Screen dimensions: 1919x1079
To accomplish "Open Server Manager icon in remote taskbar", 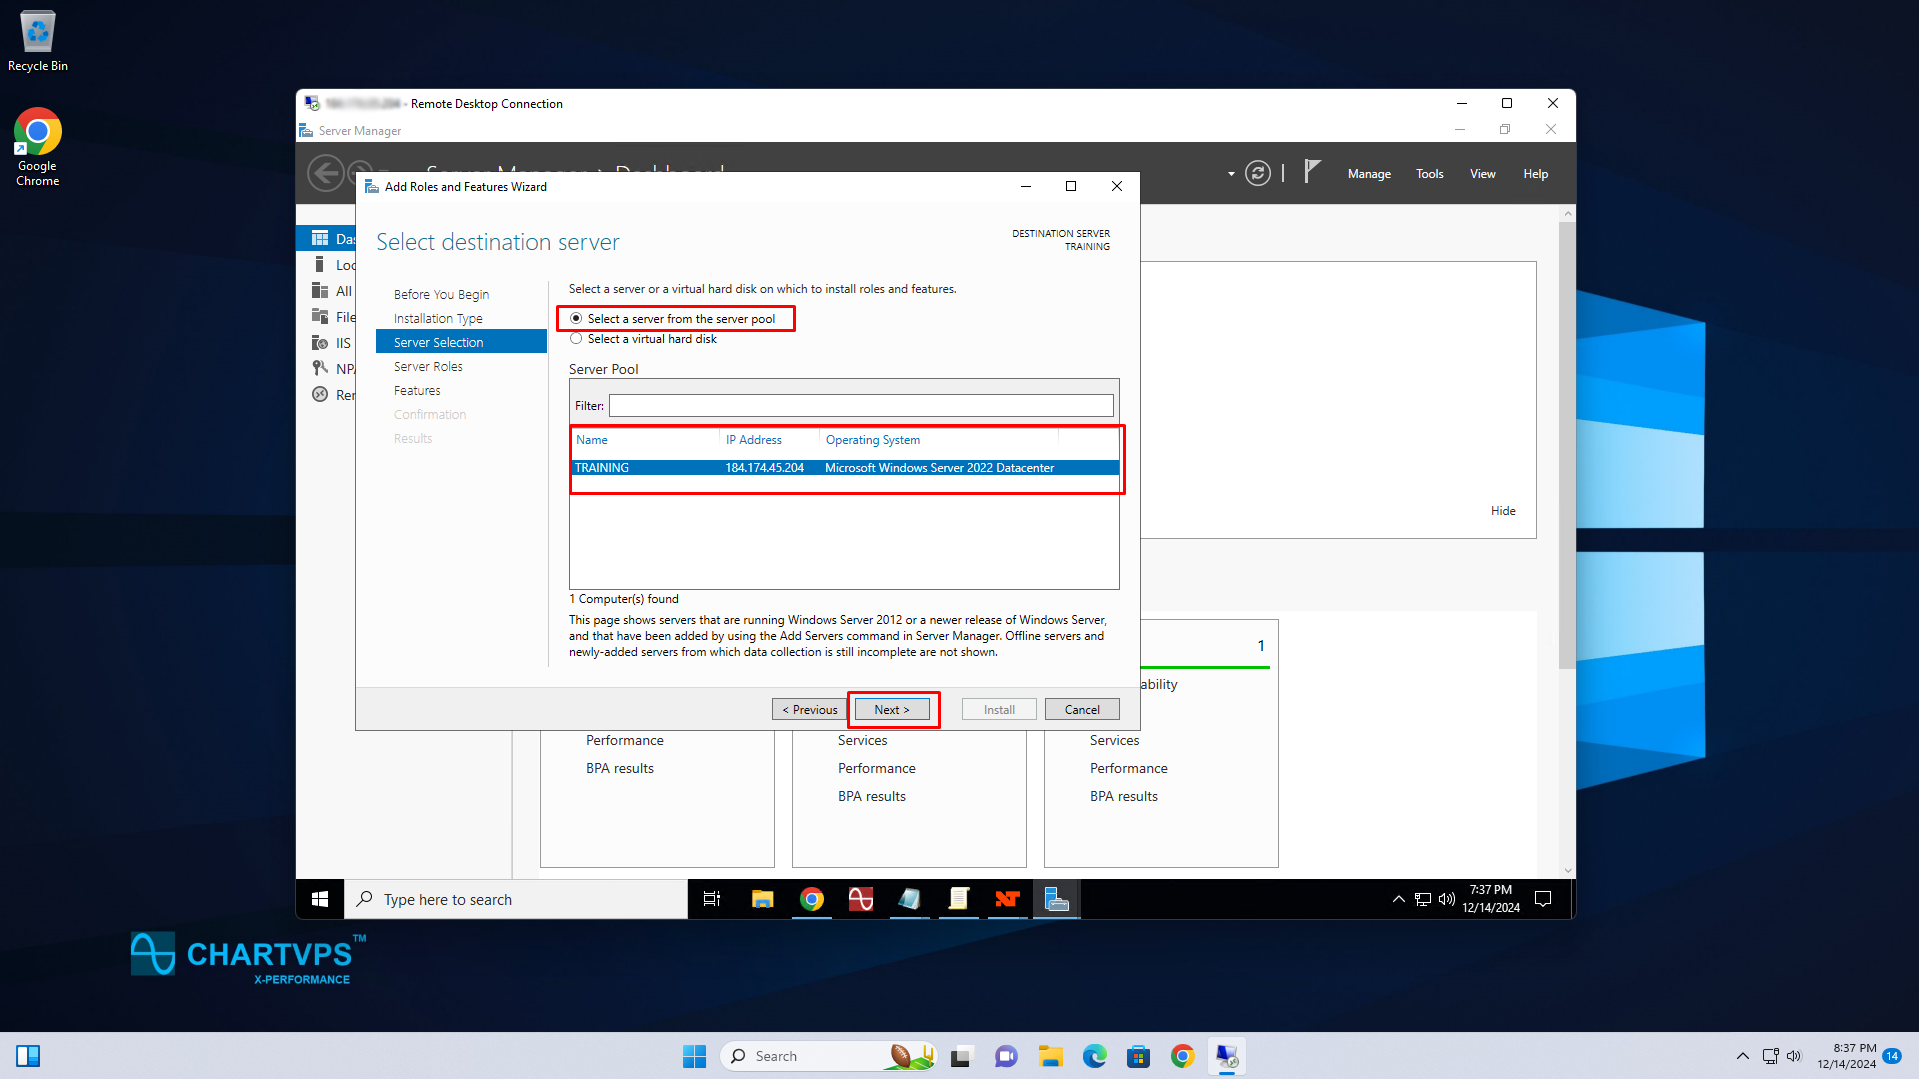I will coord(1057,899).
